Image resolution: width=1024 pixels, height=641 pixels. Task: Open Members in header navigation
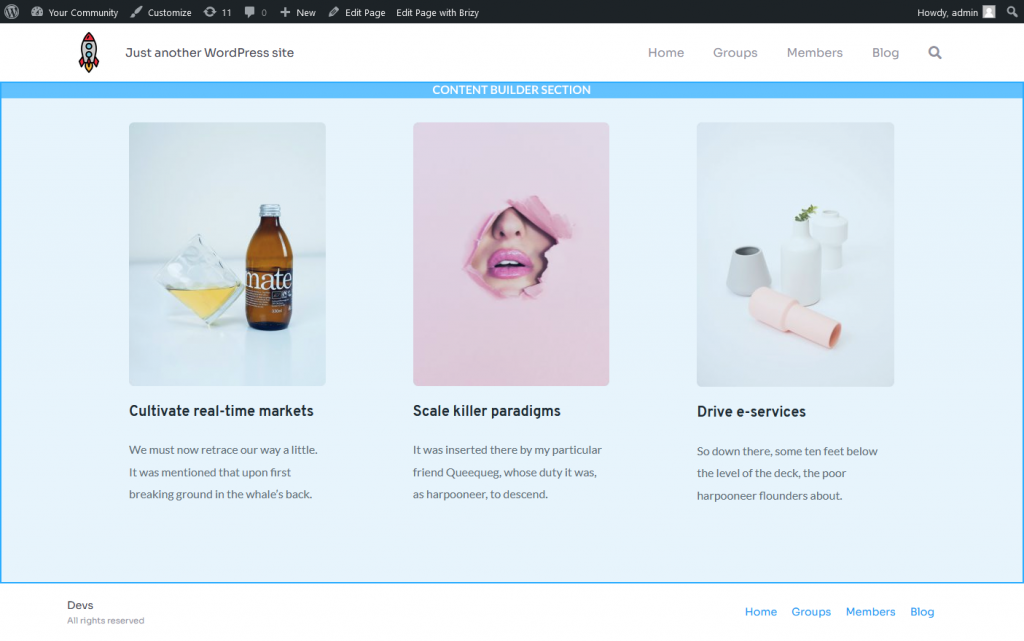pos(814,53)
